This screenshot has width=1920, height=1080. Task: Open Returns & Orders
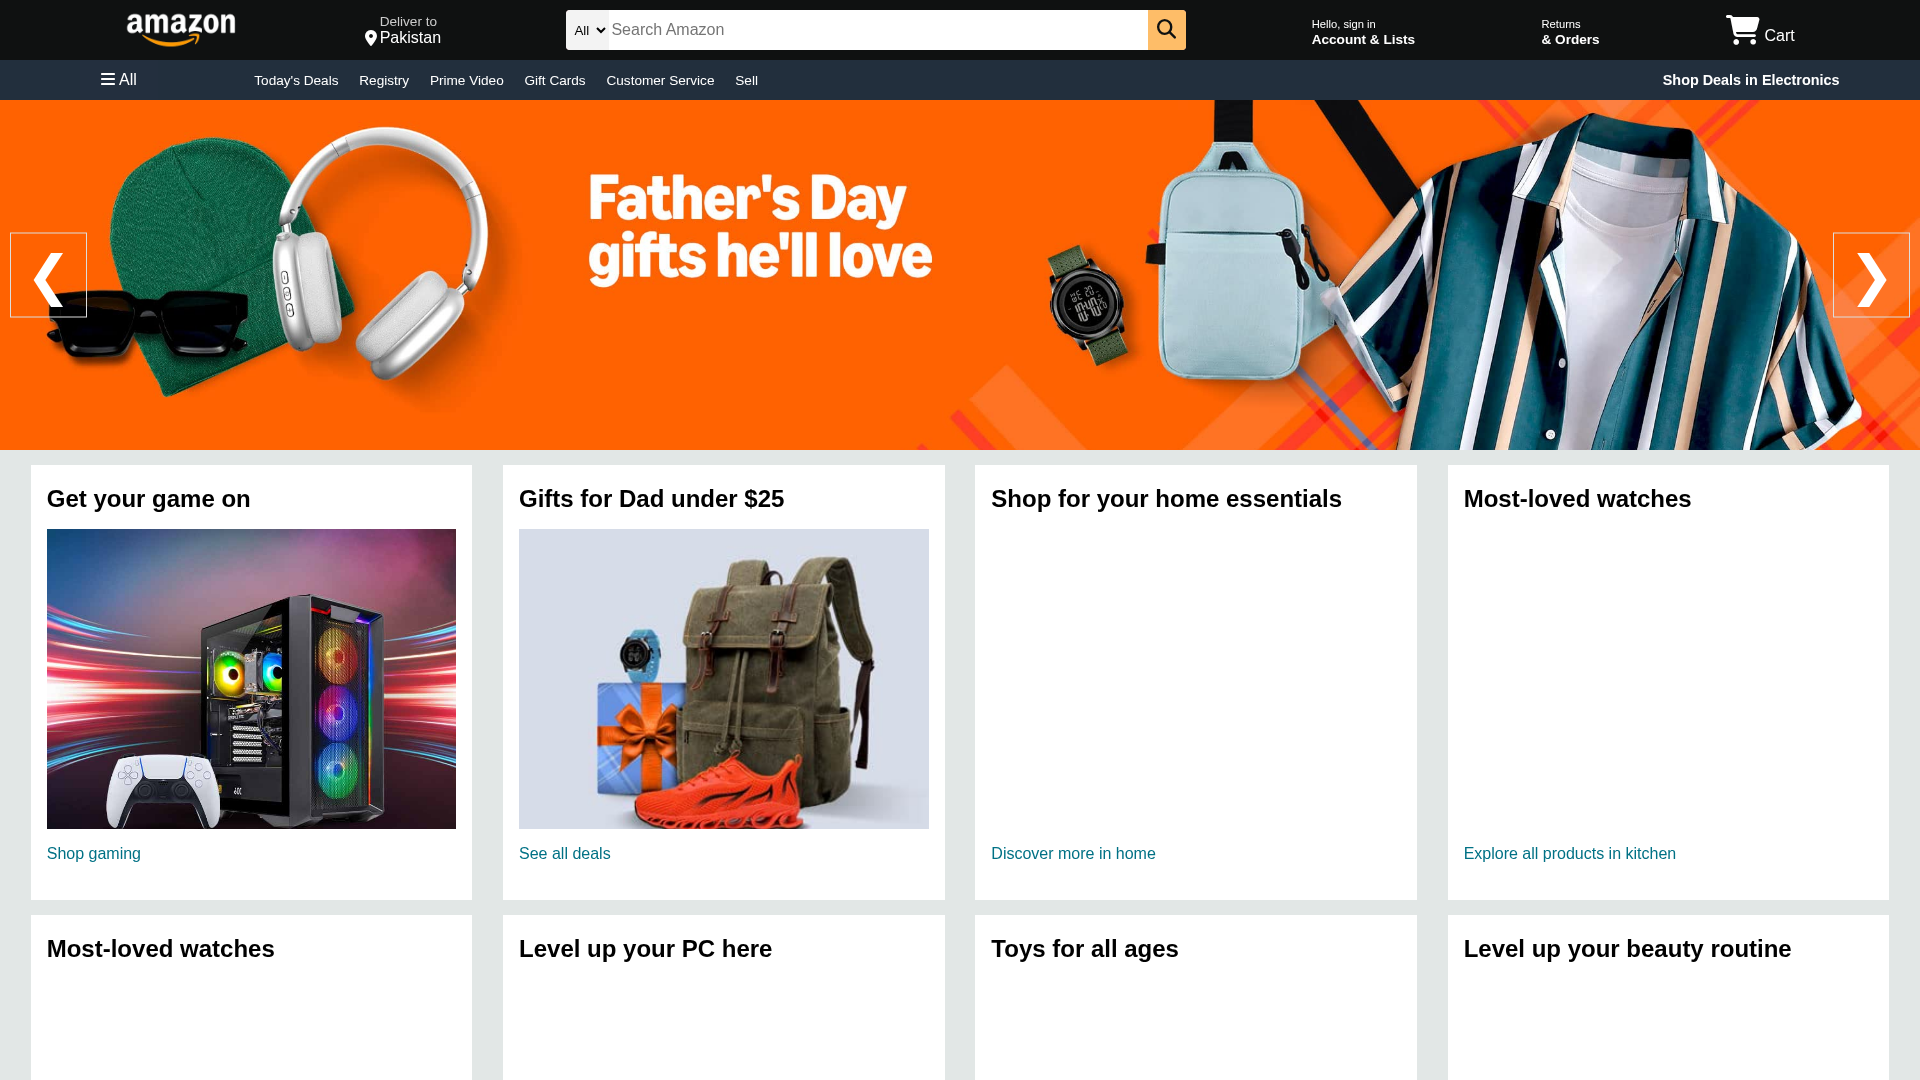(x=1570, y=32)
